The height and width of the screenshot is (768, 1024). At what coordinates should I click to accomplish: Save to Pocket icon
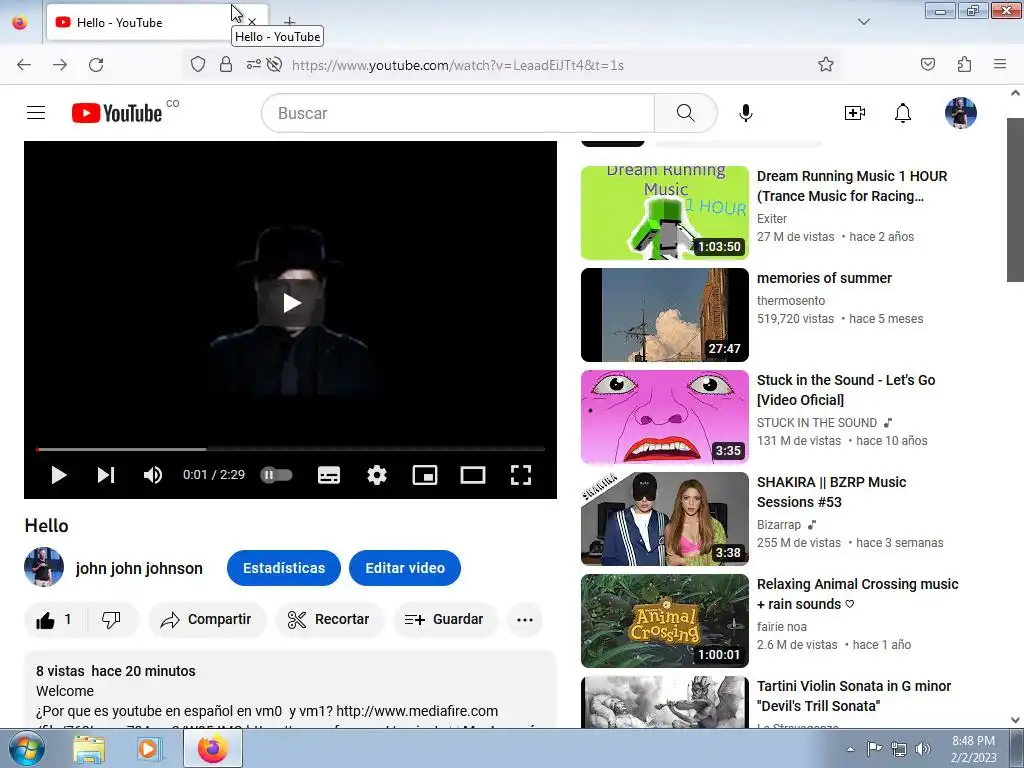pyautogui.click(x=927, y=64)
